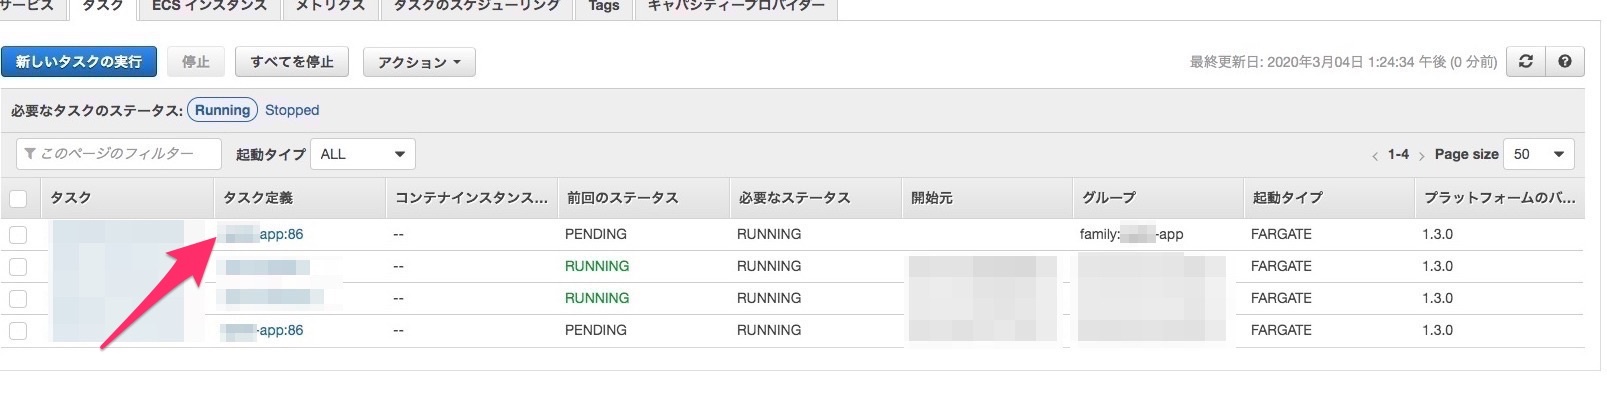Image resolution: width=1607 pixels, height=405 pixels.
Task: Show Stopped status tasks
Action: [292, 110]
